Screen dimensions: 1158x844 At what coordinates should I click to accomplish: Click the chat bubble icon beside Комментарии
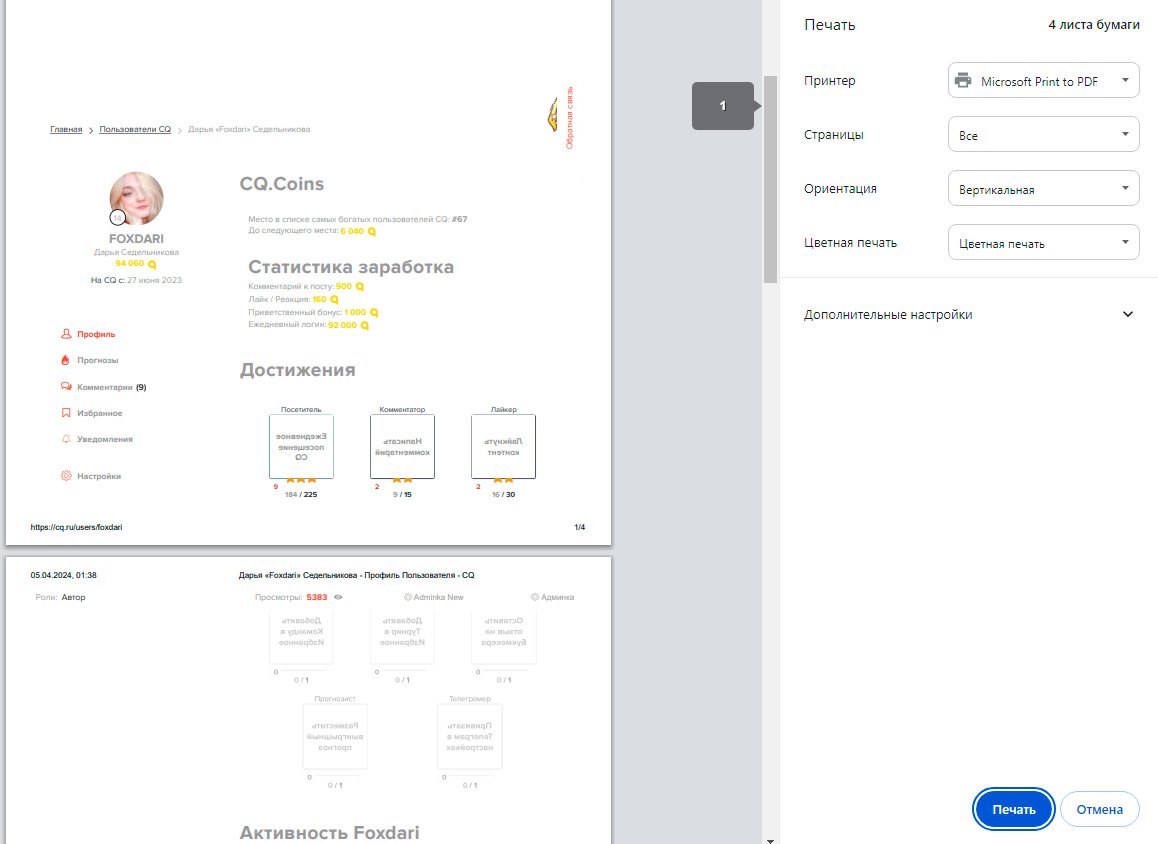tap(66, 387)
